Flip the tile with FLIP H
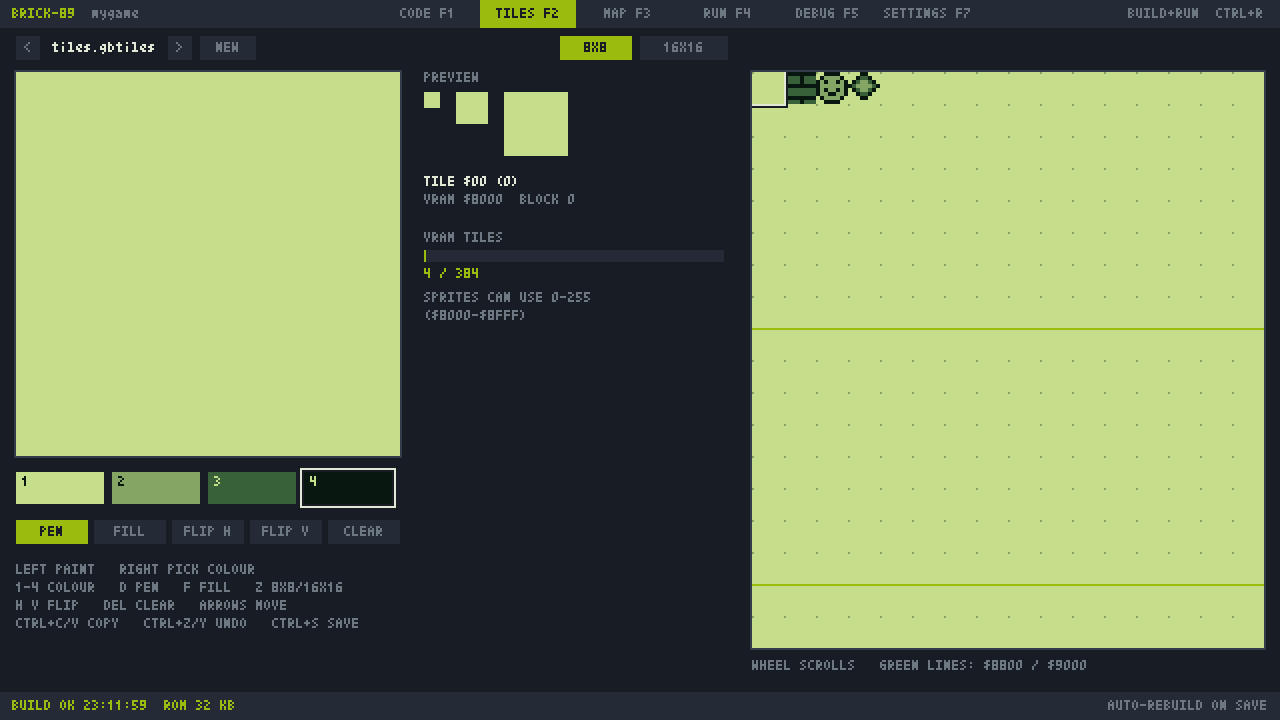 tap(207, 531)
